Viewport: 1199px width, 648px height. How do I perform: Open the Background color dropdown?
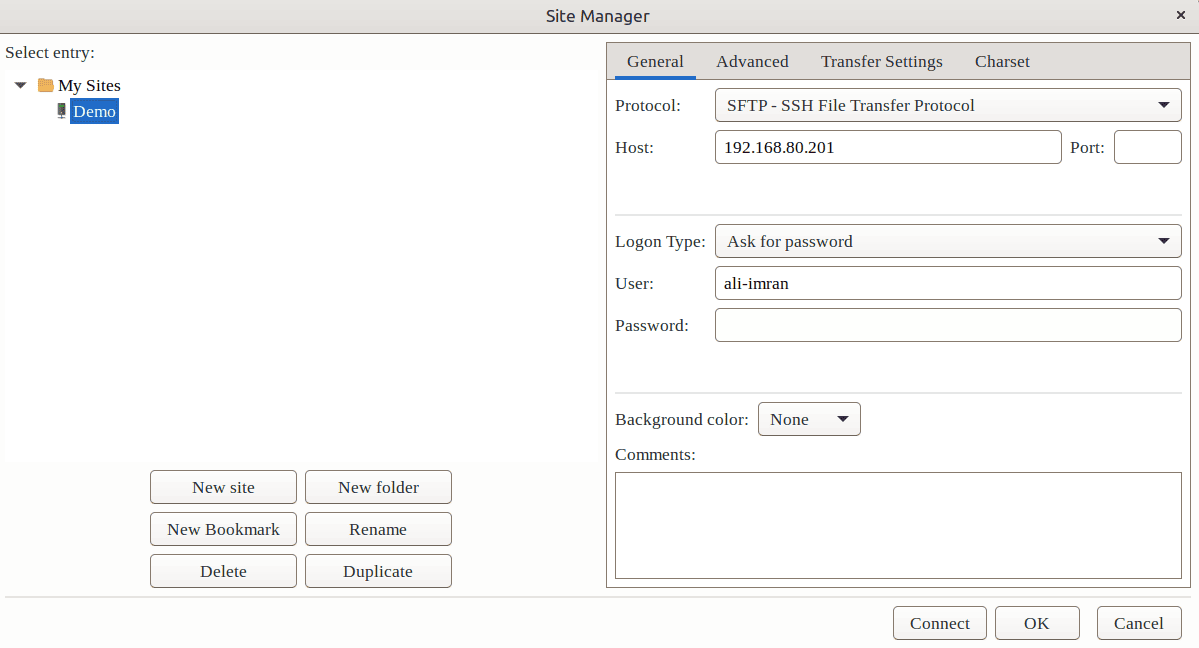click(809, 419)
